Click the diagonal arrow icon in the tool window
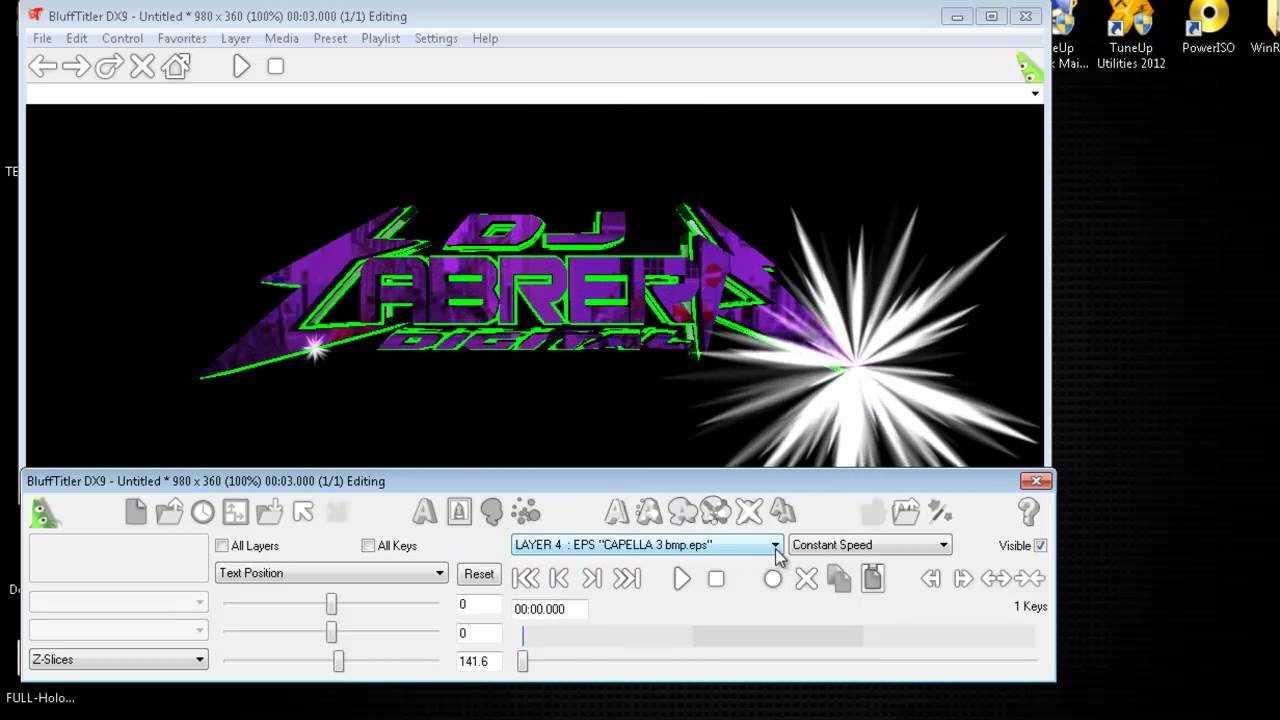The image size is (1280, 720). (303, 512)
